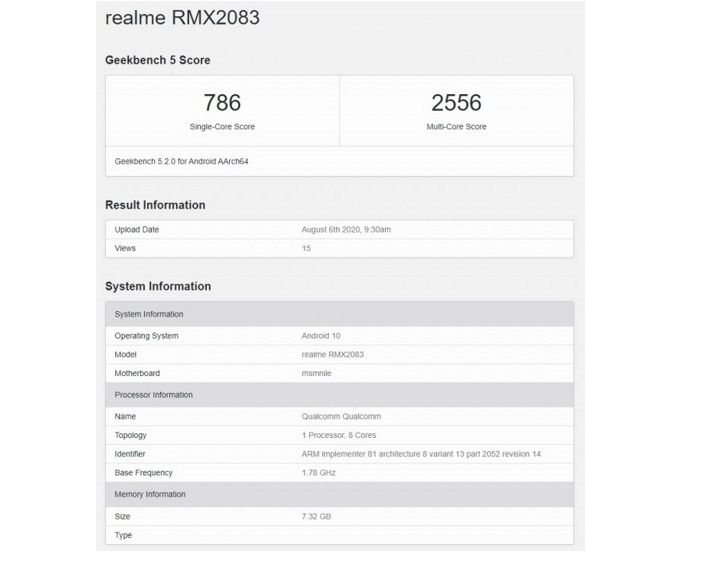Click the Identifier label

point(130,454)
